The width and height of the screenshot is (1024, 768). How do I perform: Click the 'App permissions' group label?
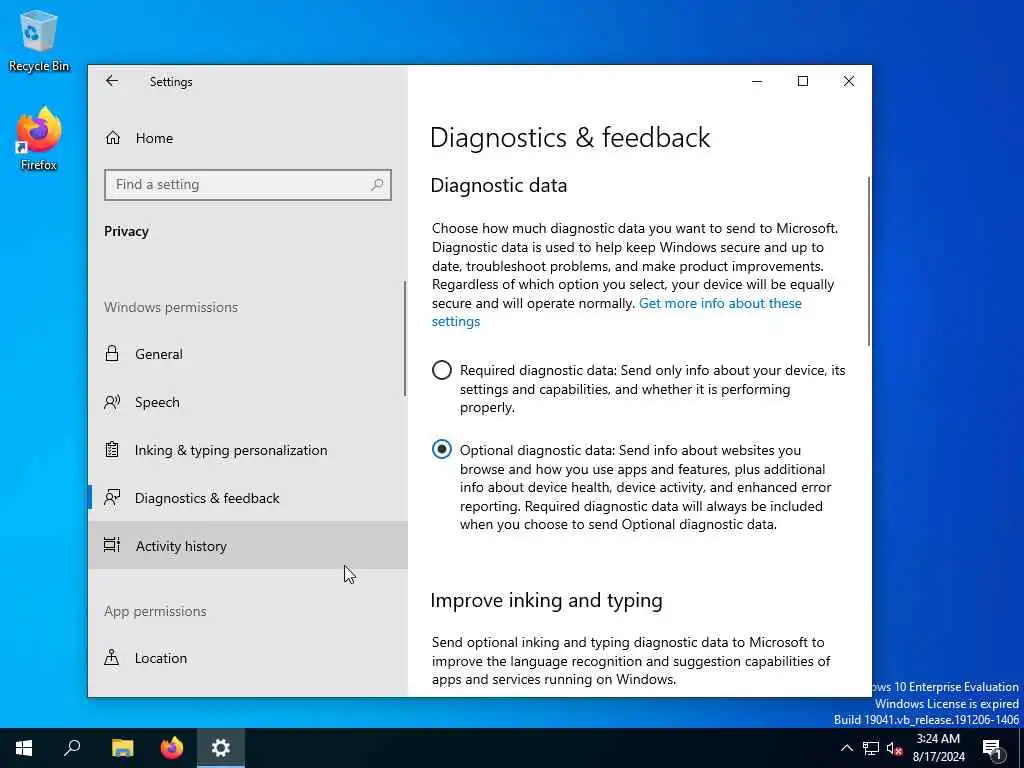tap(155, 611)
